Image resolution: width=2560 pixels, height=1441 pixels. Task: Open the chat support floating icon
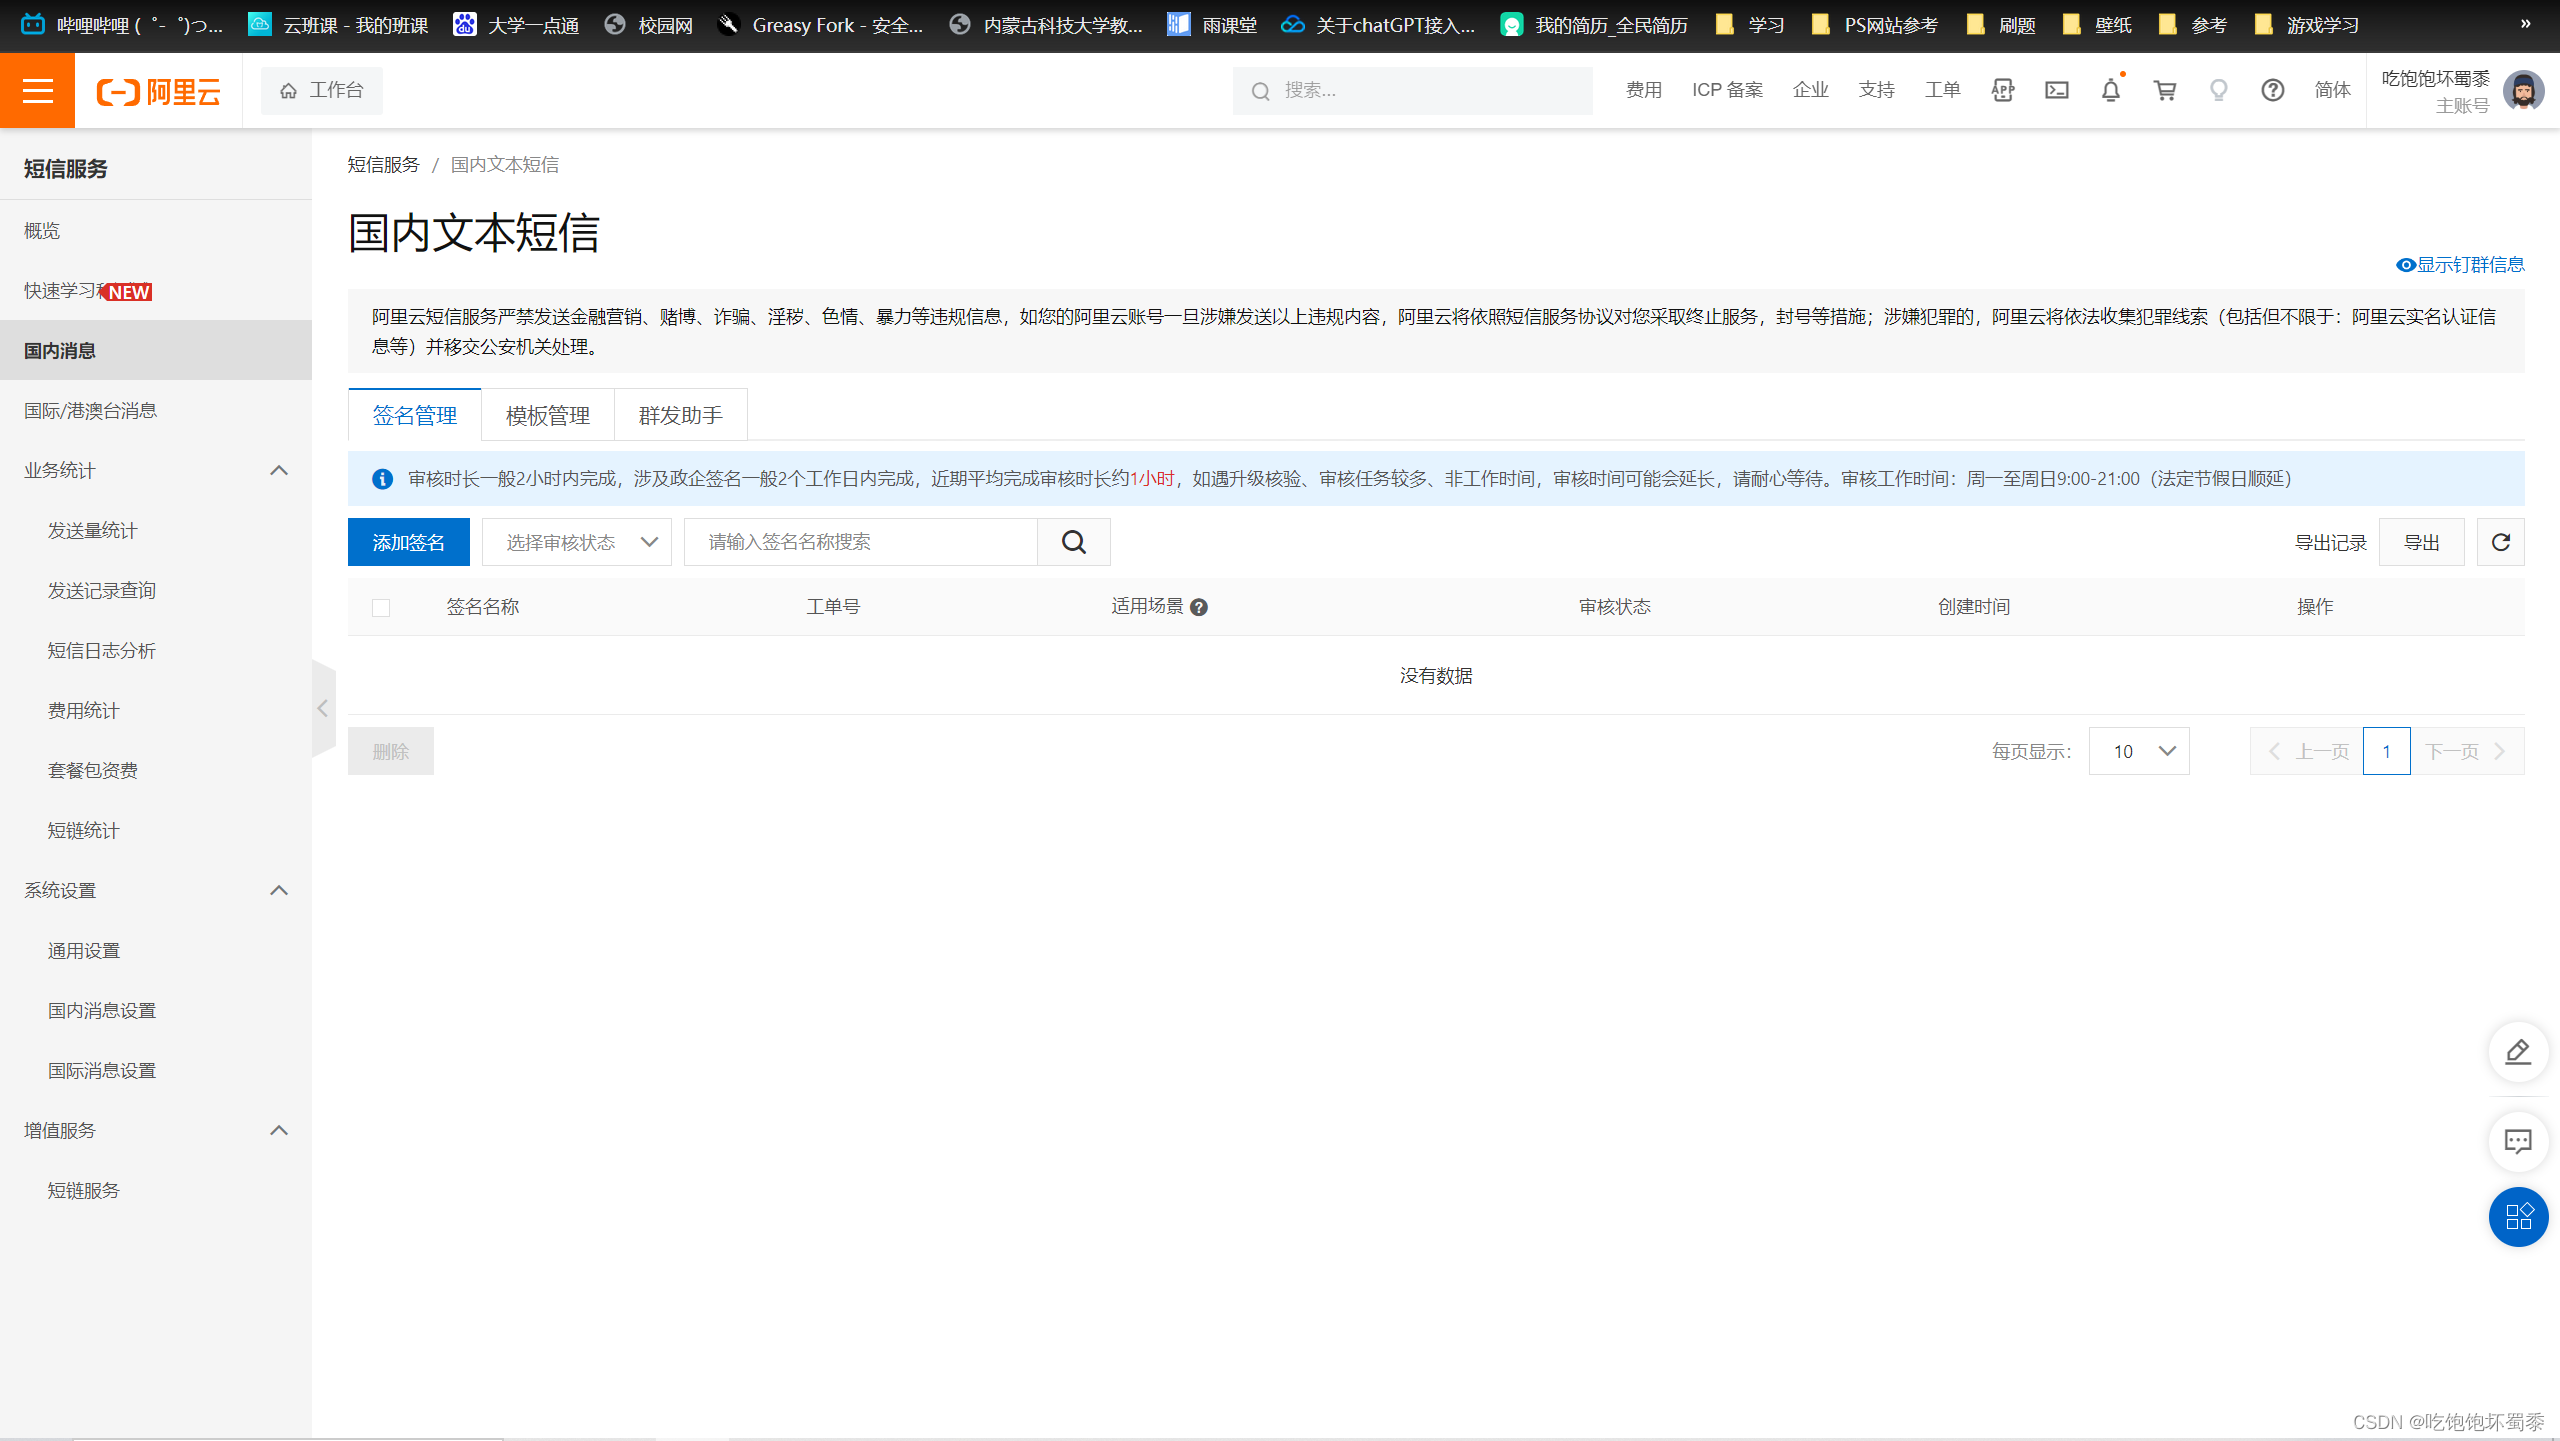coord(2517,1141)
